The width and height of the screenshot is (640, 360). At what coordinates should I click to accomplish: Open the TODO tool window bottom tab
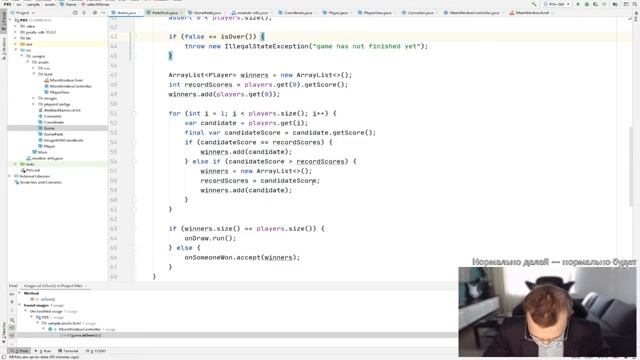96,351
